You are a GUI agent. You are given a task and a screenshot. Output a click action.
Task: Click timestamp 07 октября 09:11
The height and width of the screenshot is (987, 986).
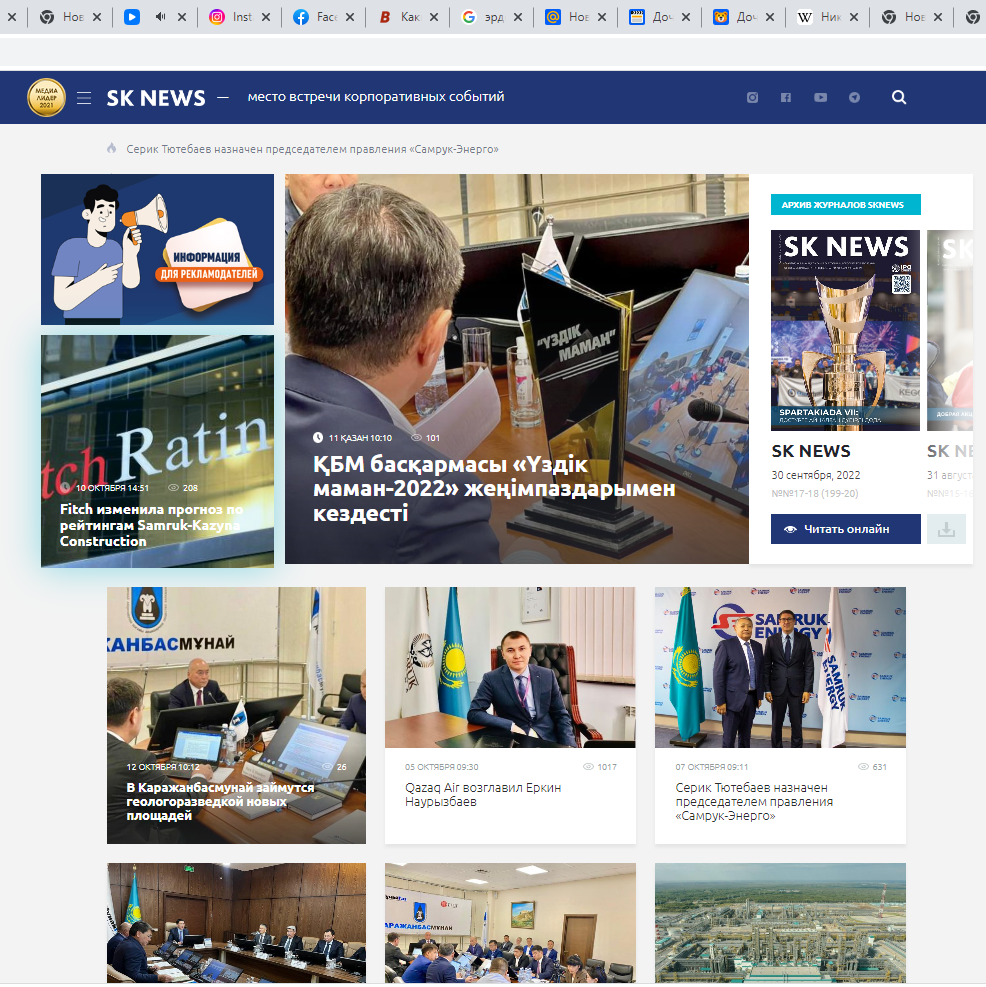[711, 767]
